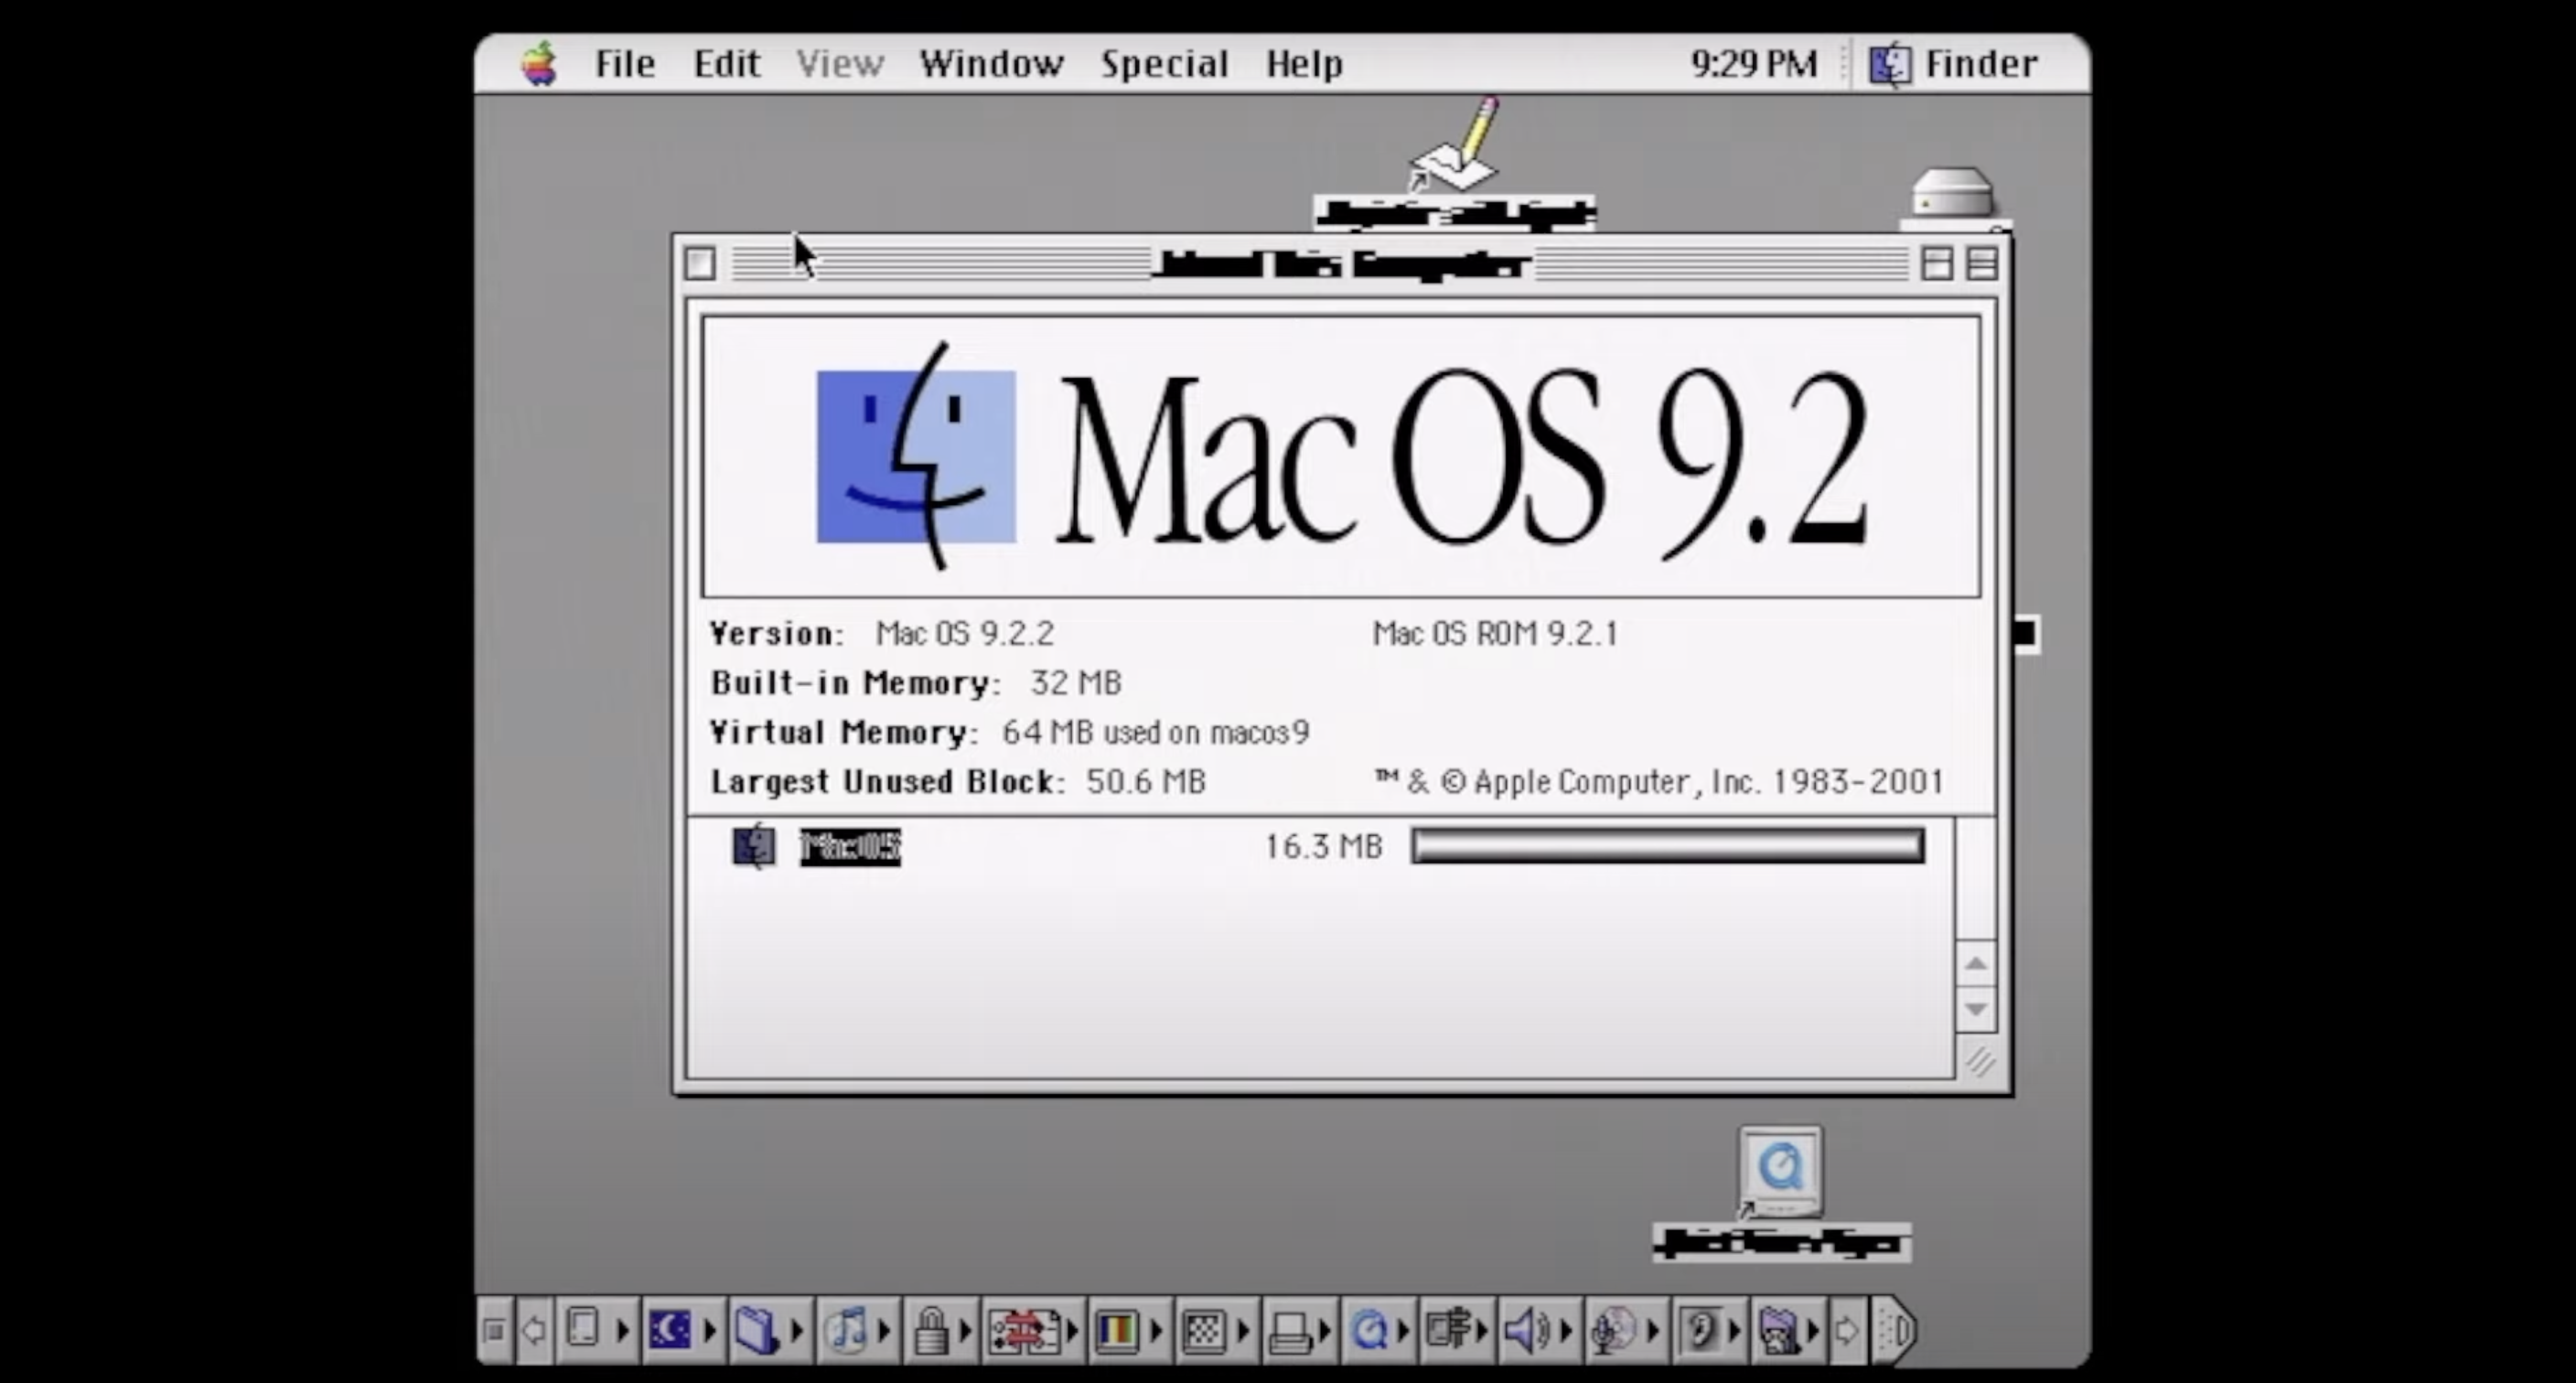The image size is (2576, 1383).
Task: Click the Finder face in Mac OS banner
Action: 916,457
